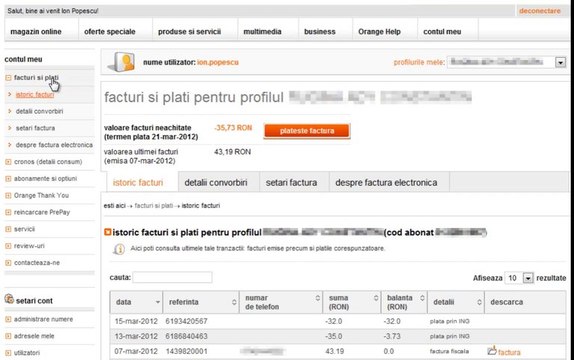Screen dimensions: 574x360
Task: Expand servicii sidebar section
Action: 8,229
